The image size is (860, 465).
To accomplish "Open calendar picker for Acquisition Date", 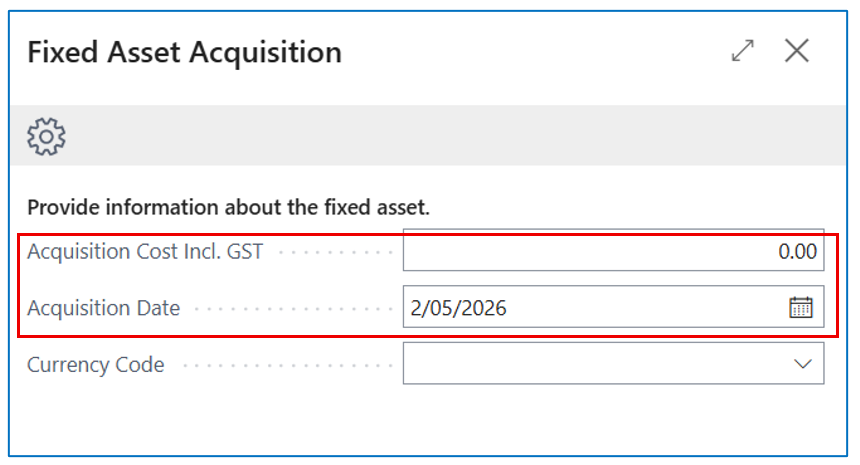I will pos(801,308).
